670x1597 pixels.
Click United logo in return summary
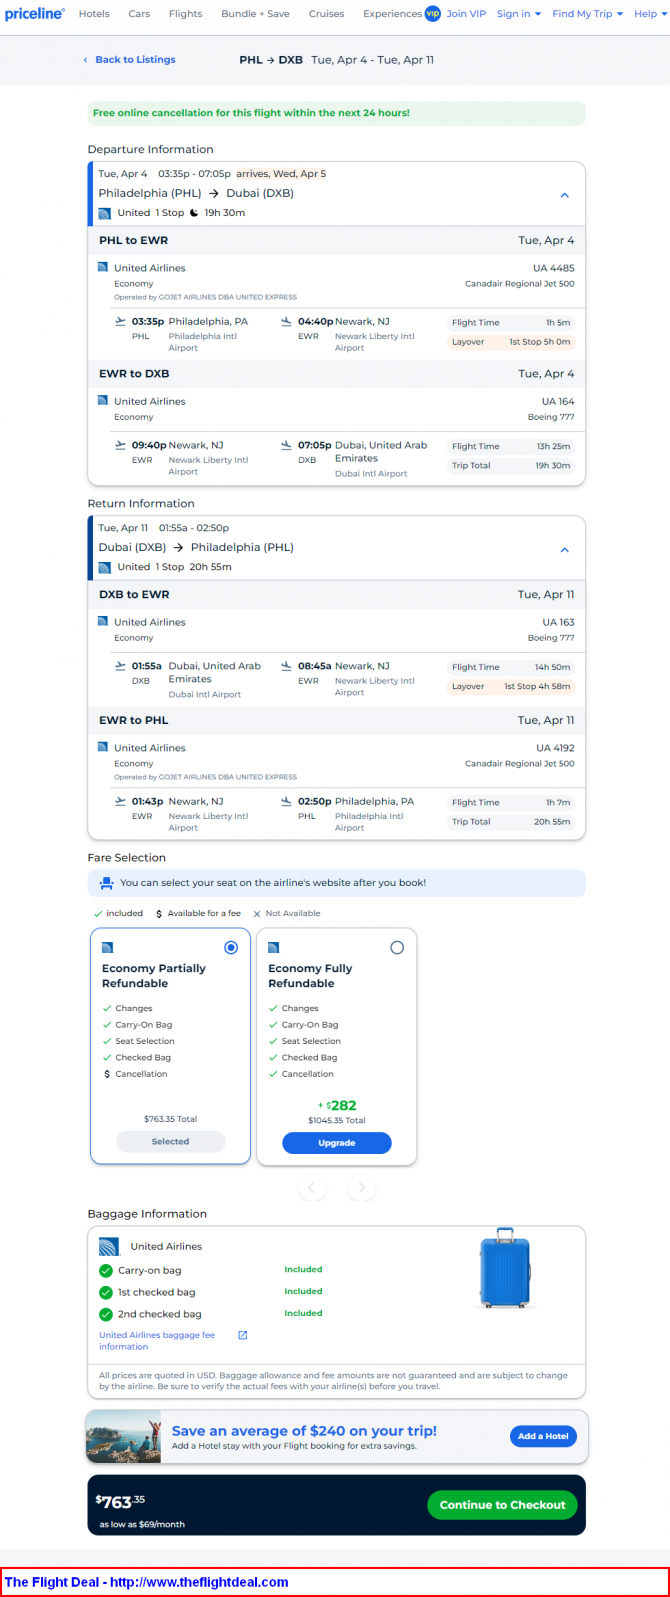105,567
